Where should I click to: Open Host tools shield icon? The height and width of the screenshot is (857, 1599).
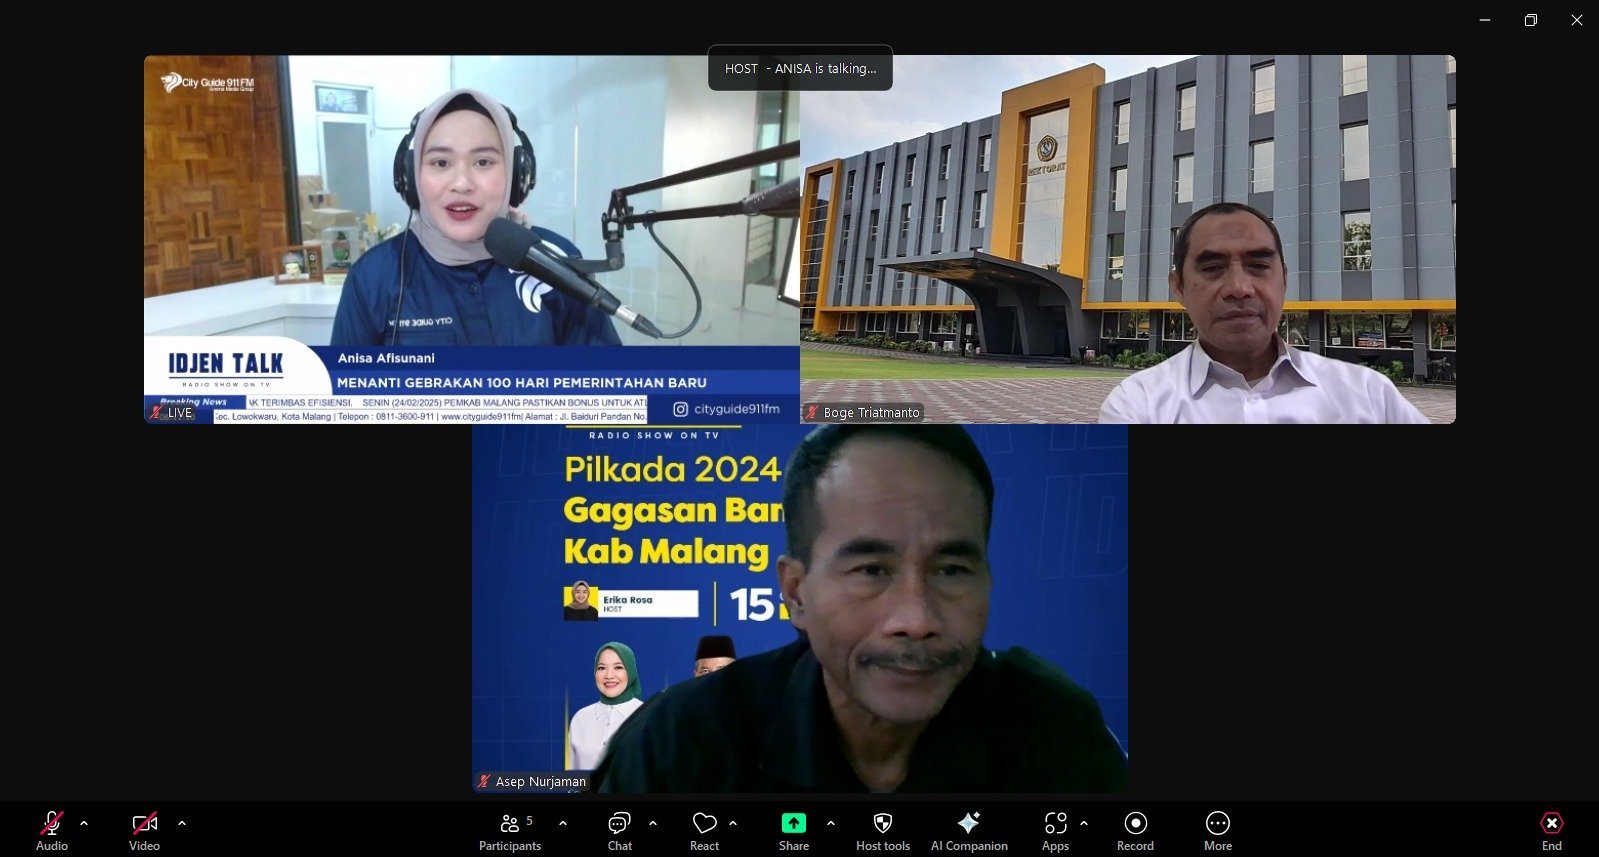tap(882, 829)
